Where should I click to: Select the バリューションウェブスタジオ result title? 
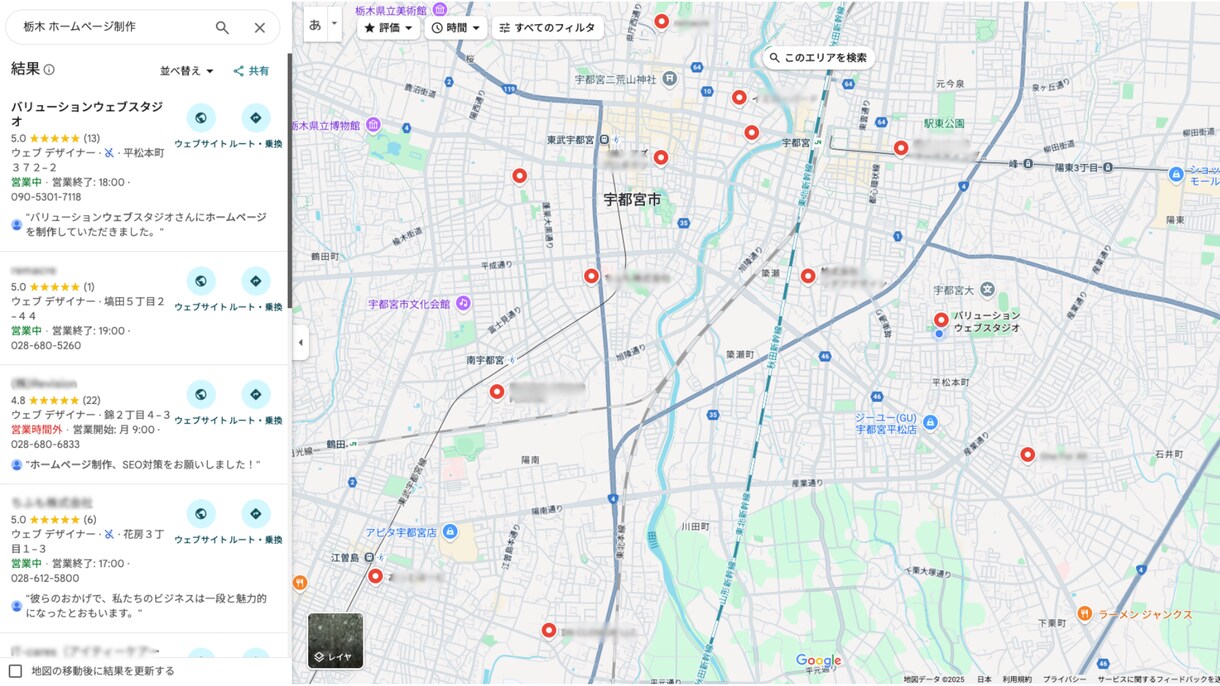point(87,113)
